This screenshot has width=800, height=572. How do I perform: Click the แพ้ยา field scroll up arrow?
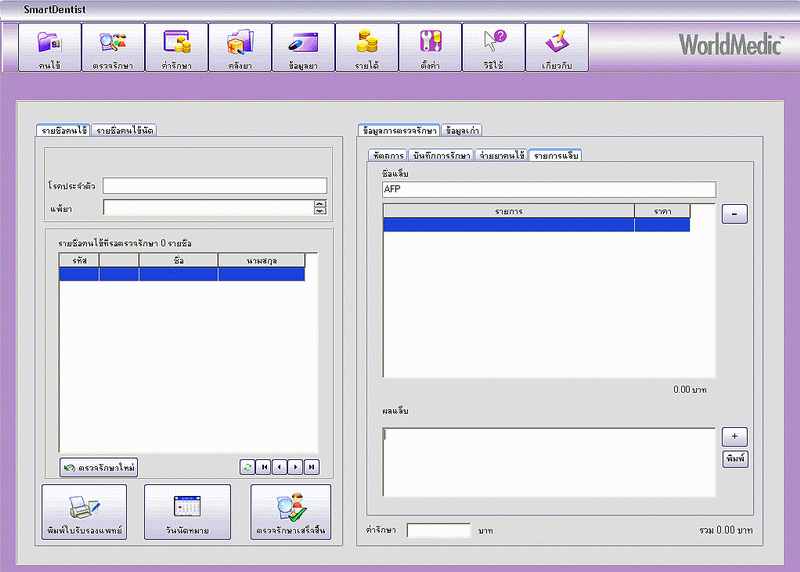point(320,203)
